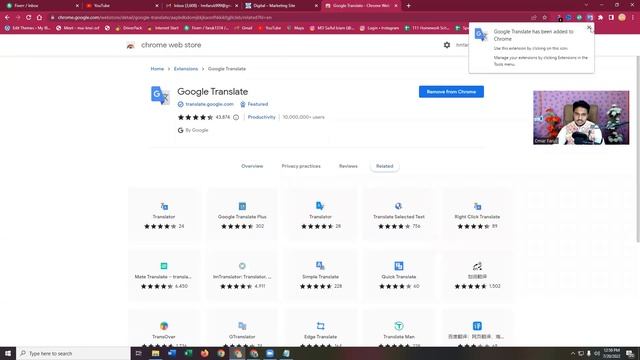Image resolution: width=640 pixels, height=360 pixels.
Task: Click the browser home button
Action: 39,18
